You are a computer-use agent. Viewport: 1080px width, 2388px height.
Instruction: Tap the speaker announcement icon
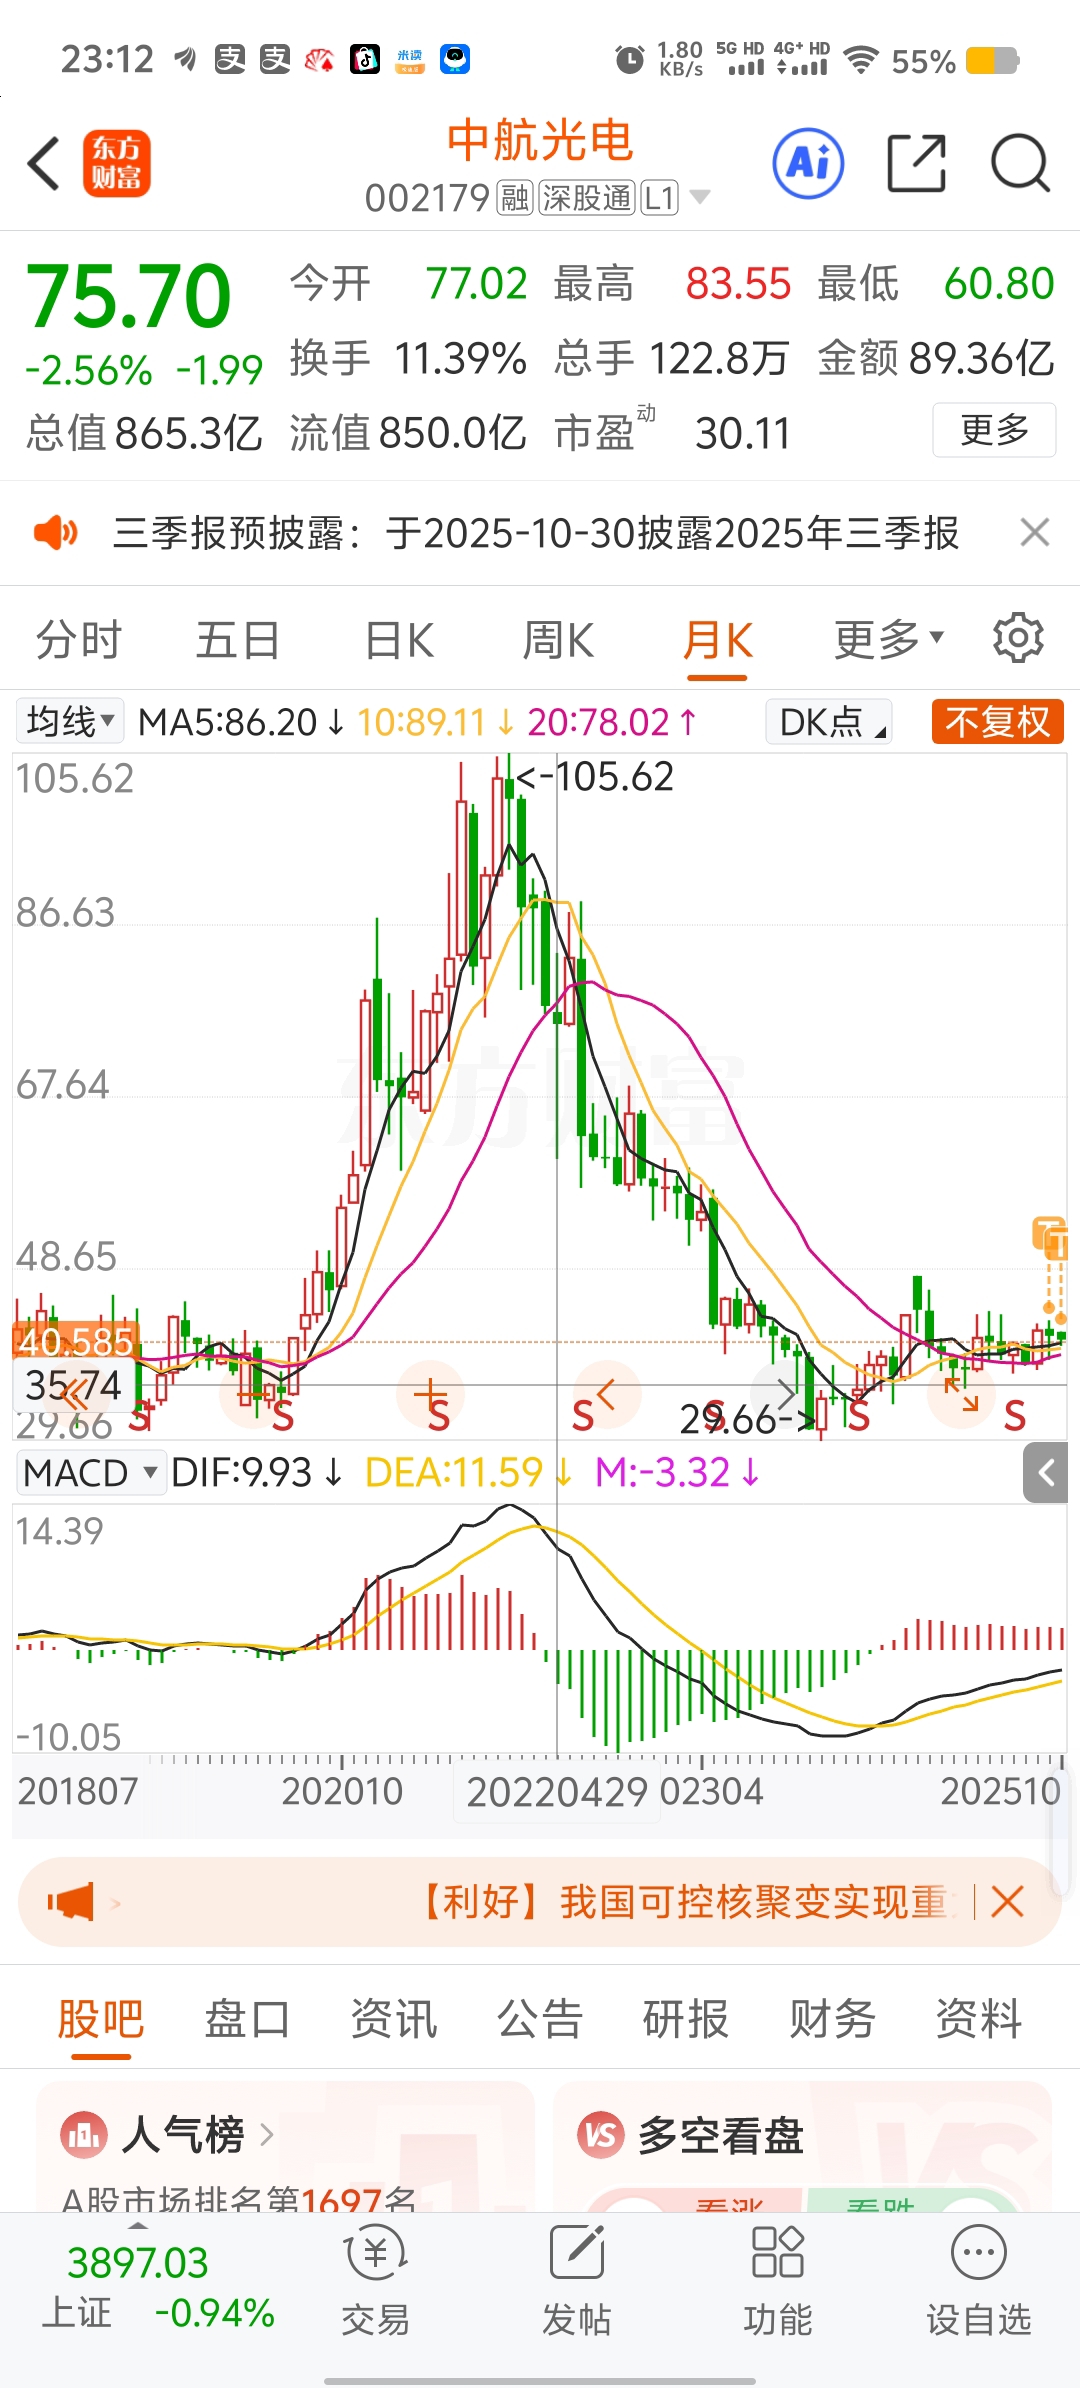pos(55,533)
